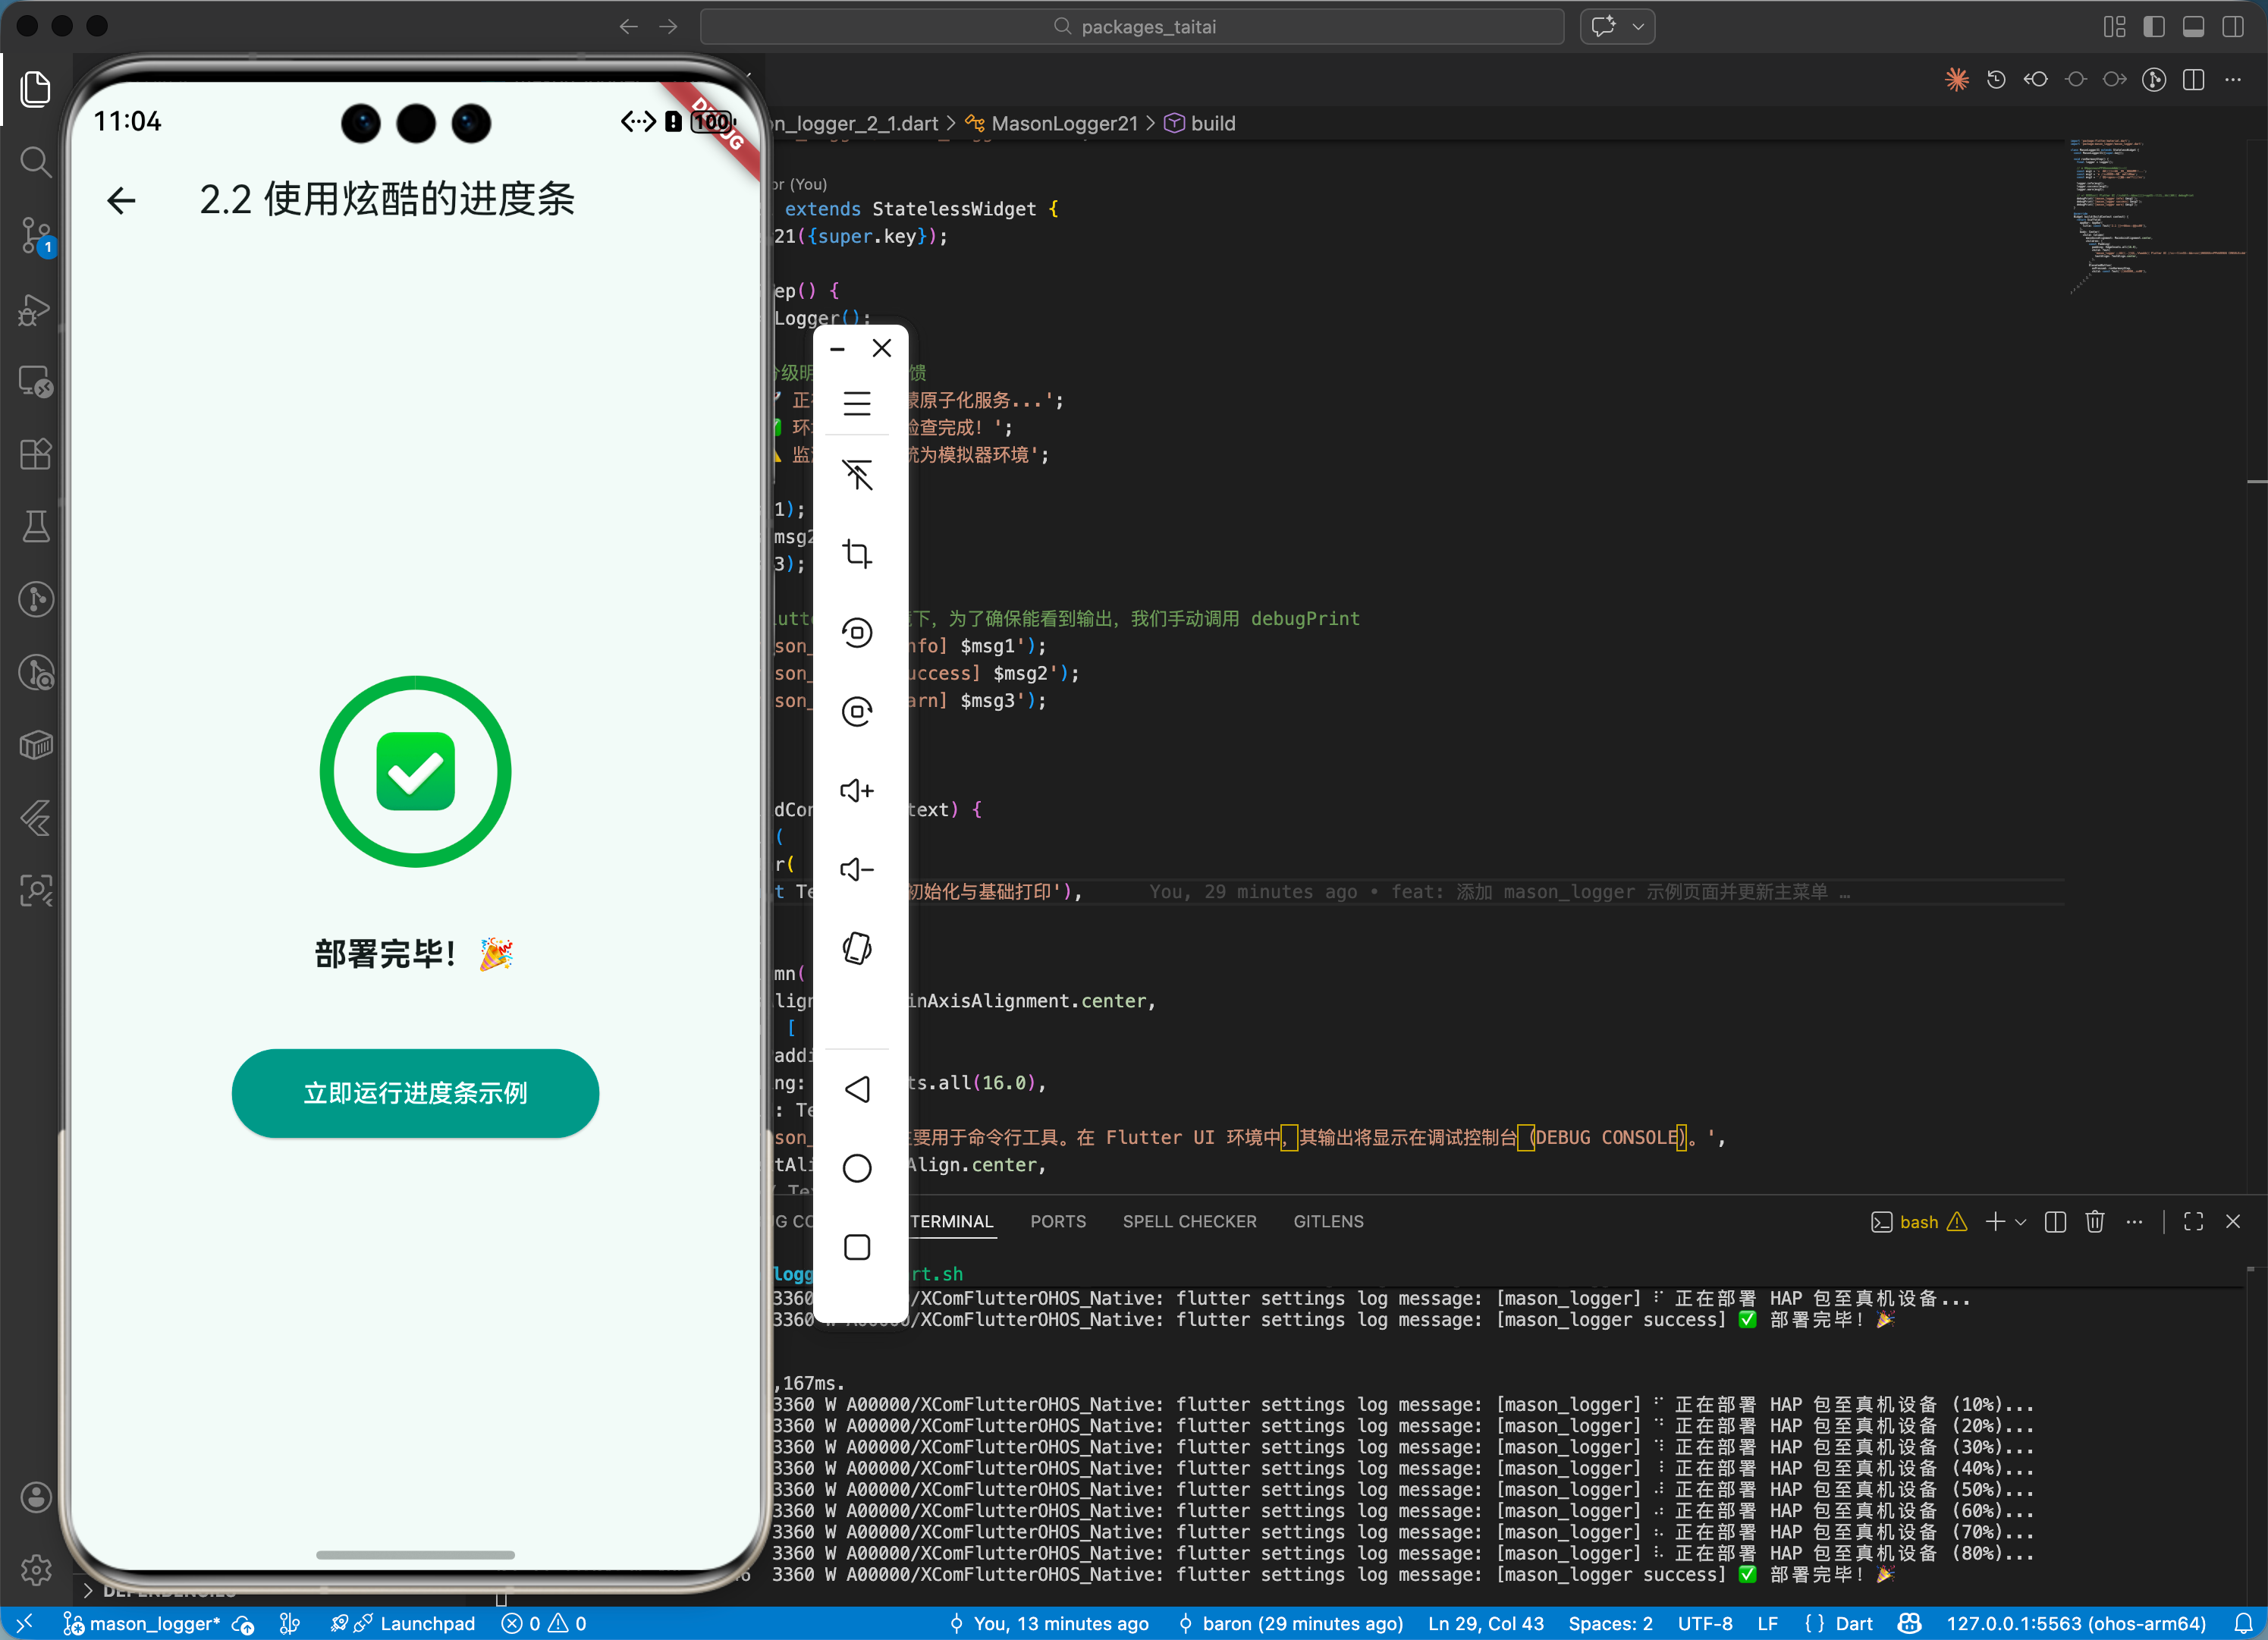Open the Search sidebar view
Viewport: 2268px width, 1640px height.
(x=36, y=161)
